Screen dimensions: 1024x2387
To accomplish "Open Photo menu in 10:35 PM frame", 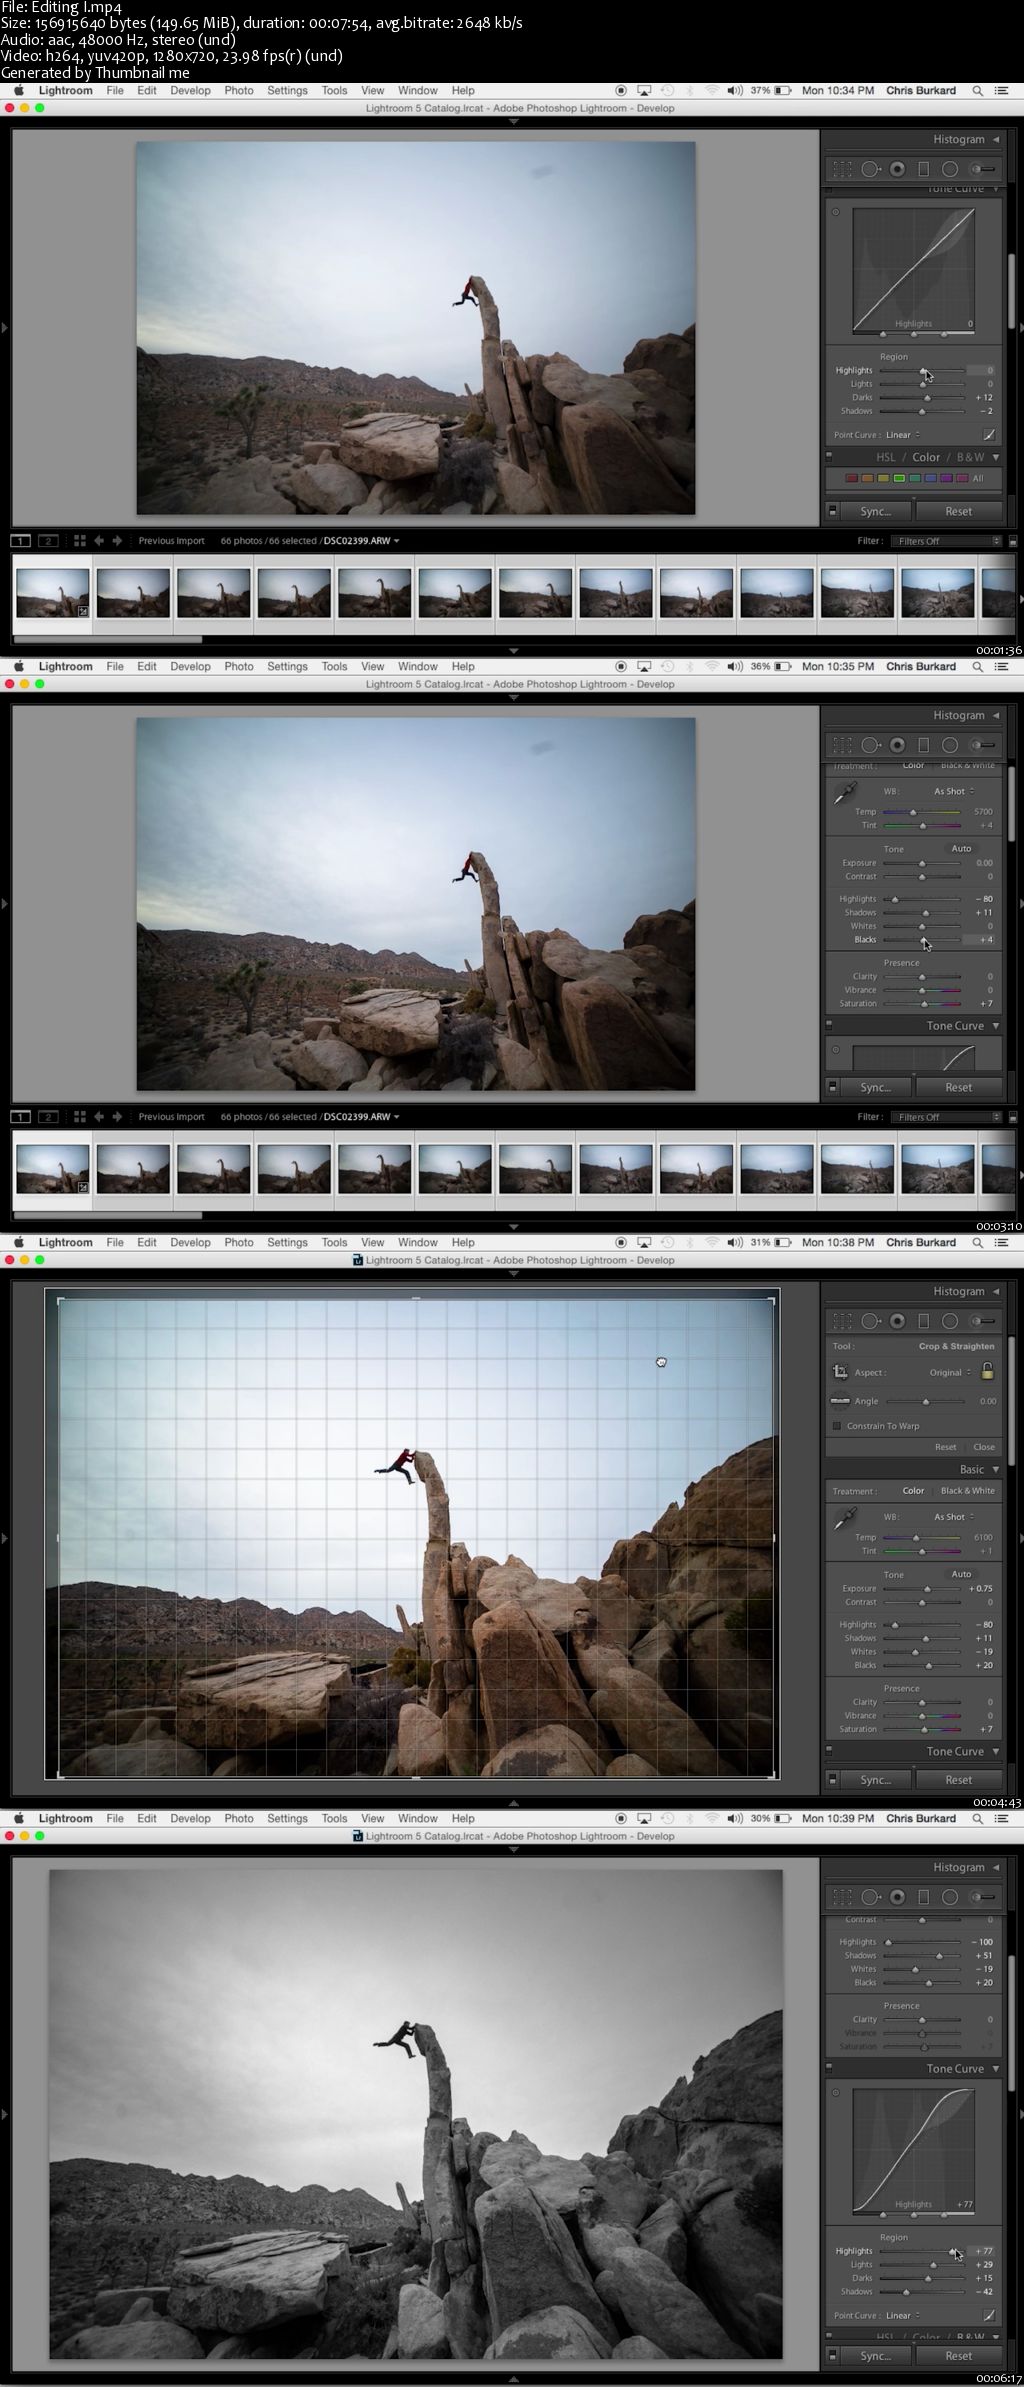I will [x=239, y=666].
